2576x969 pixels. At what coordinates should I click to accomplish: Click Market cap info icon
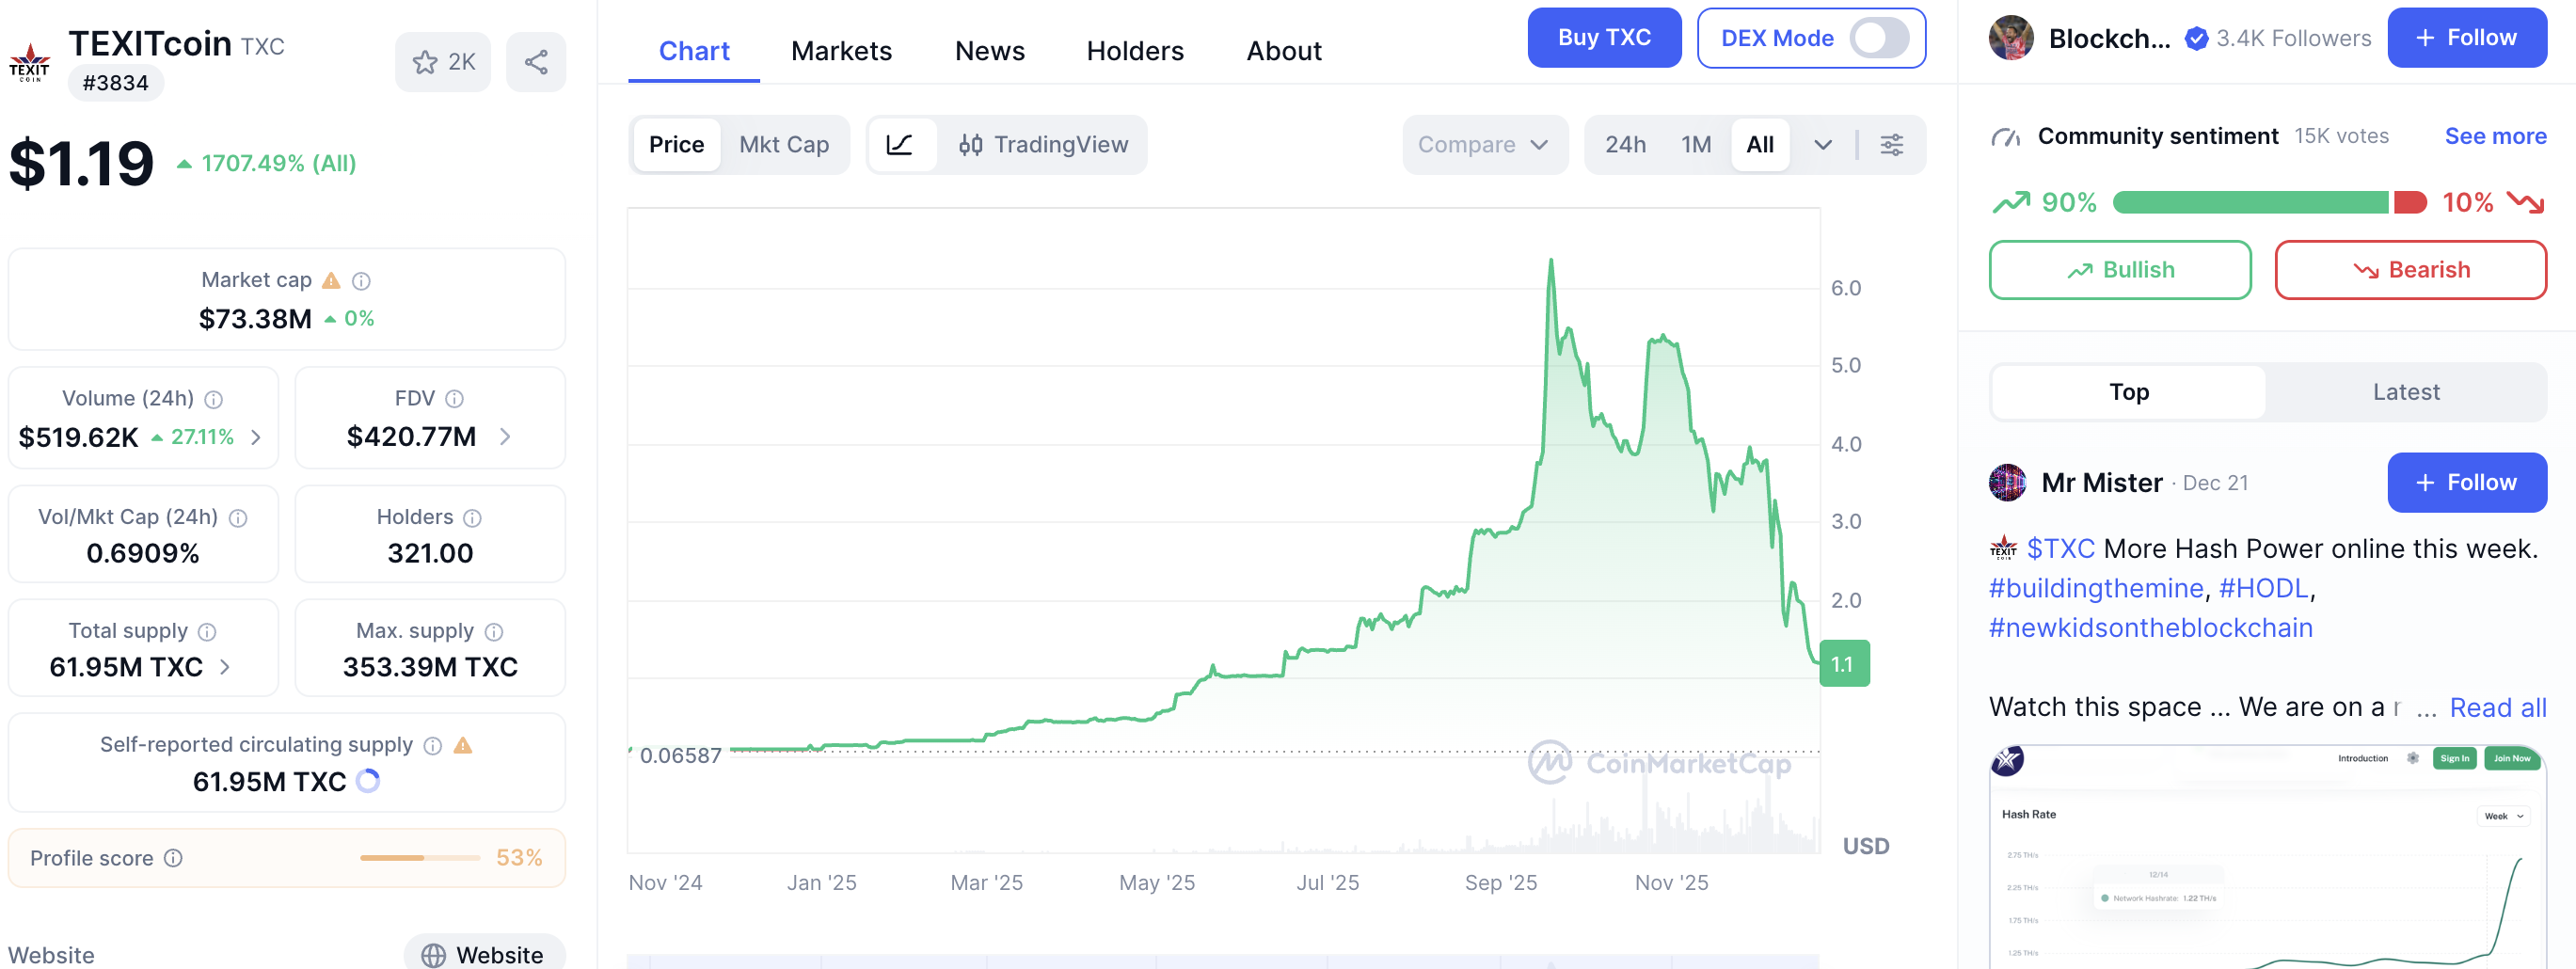[362, 281]
